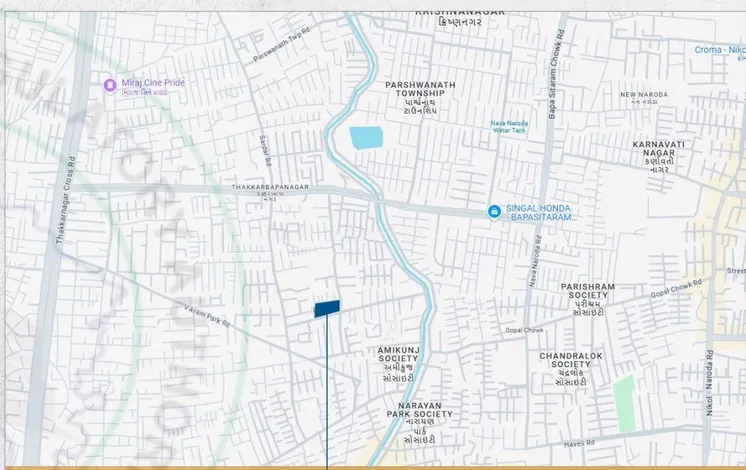The width and height of the screenshot is (746, 470).
Task: Select the Gopal Chowk label
Action: point(522,329)
